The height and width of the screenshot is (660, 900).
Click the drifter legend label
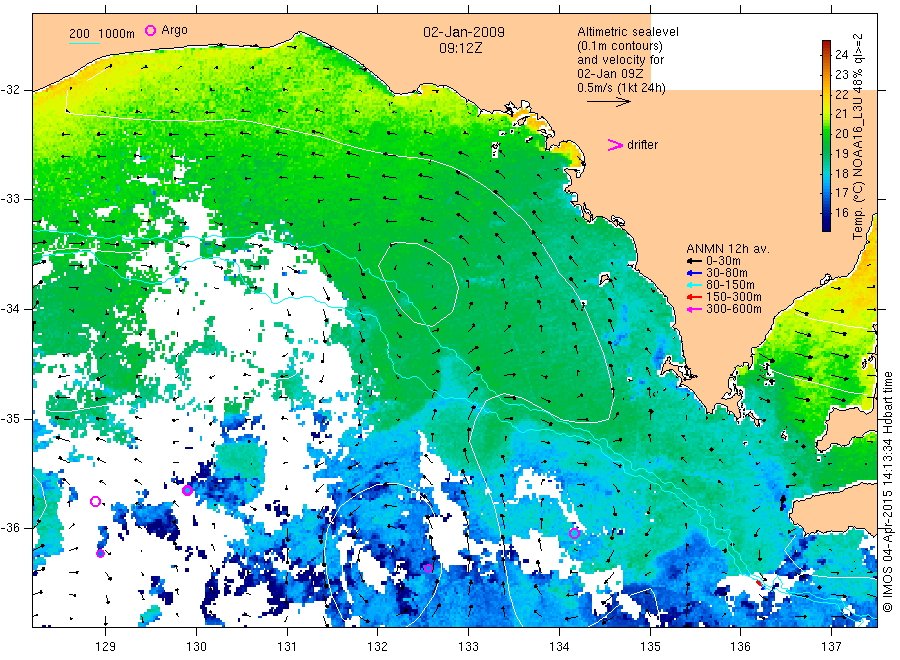(x=642, y=145)
